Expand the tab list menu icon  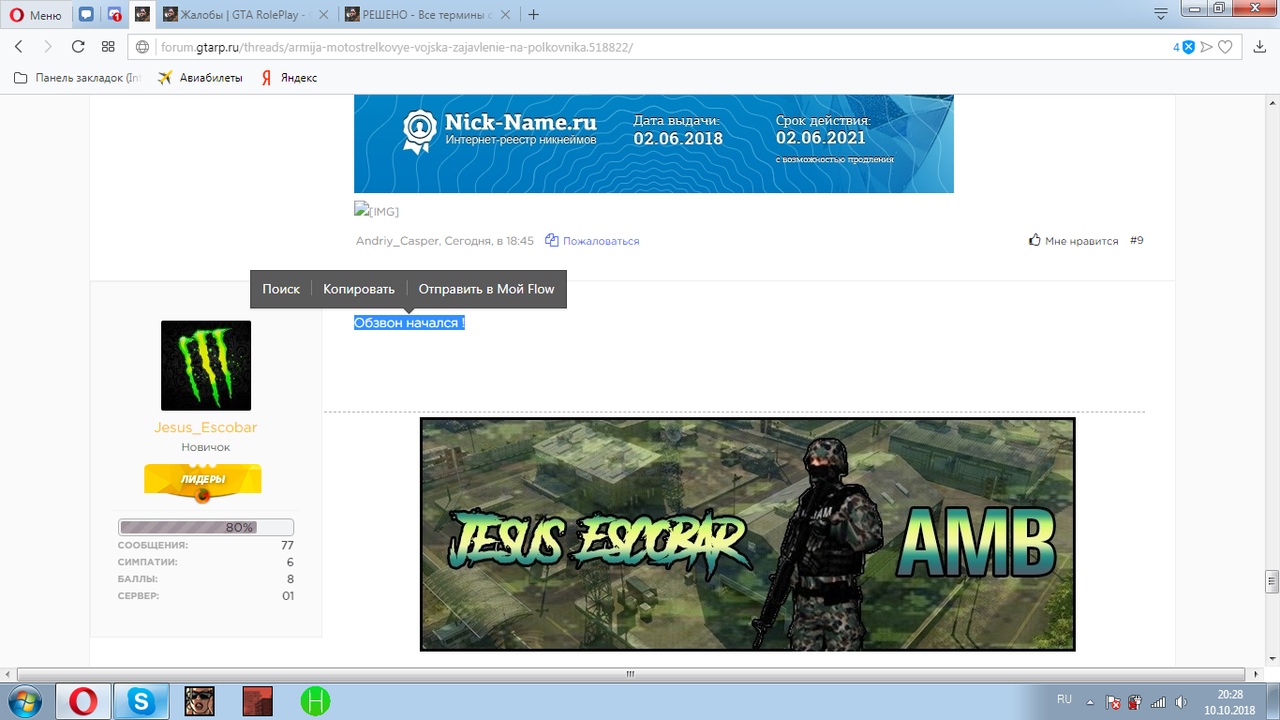click(1161, 15)
